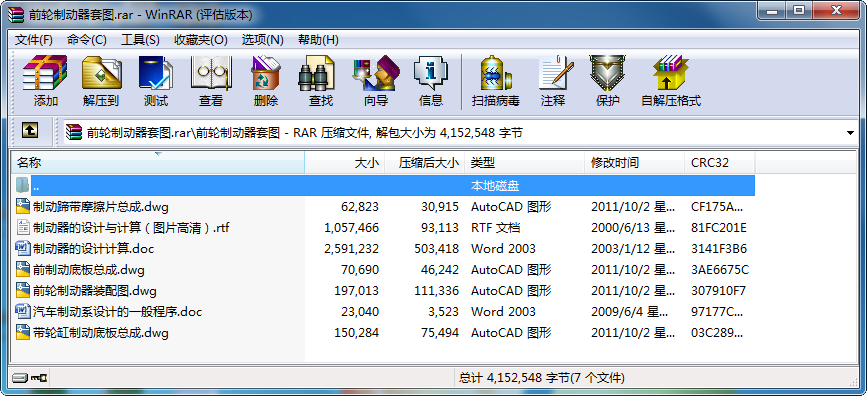Click the 测试 (Test) toolbar icon

[x=156, y=73]
